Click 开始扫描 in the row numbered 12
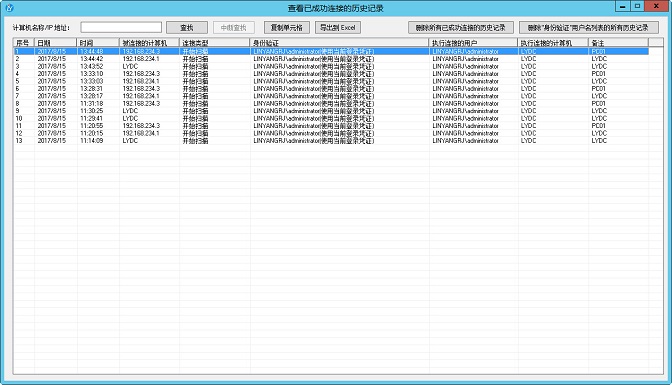Screen dimensions: 672x385 coord(195,133)
